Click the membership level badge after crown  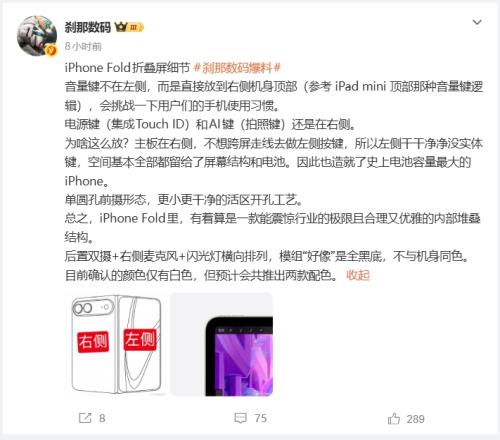(135, 27)
